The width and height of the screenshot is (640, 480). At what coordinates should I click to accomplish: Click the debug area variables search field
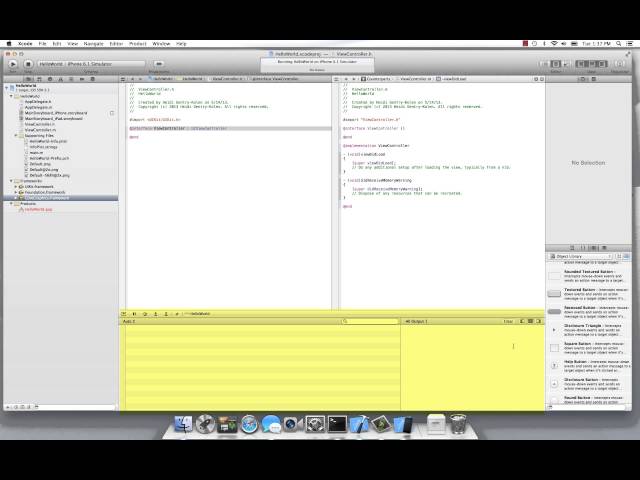pyautogui.click(x=370, y=322)
